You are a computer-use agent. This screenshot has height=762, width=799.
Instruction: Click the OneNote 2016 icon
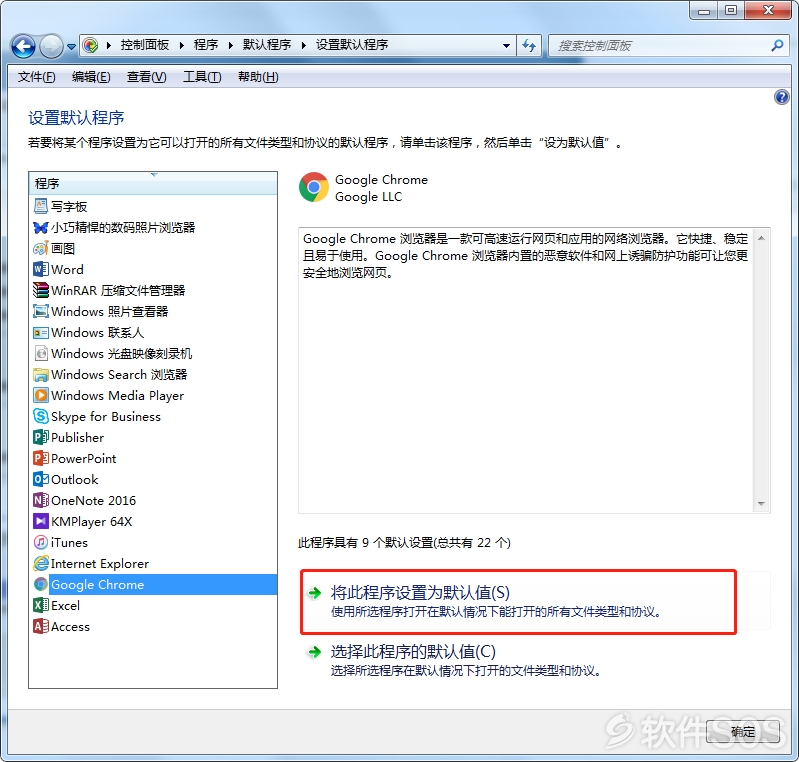41,500
